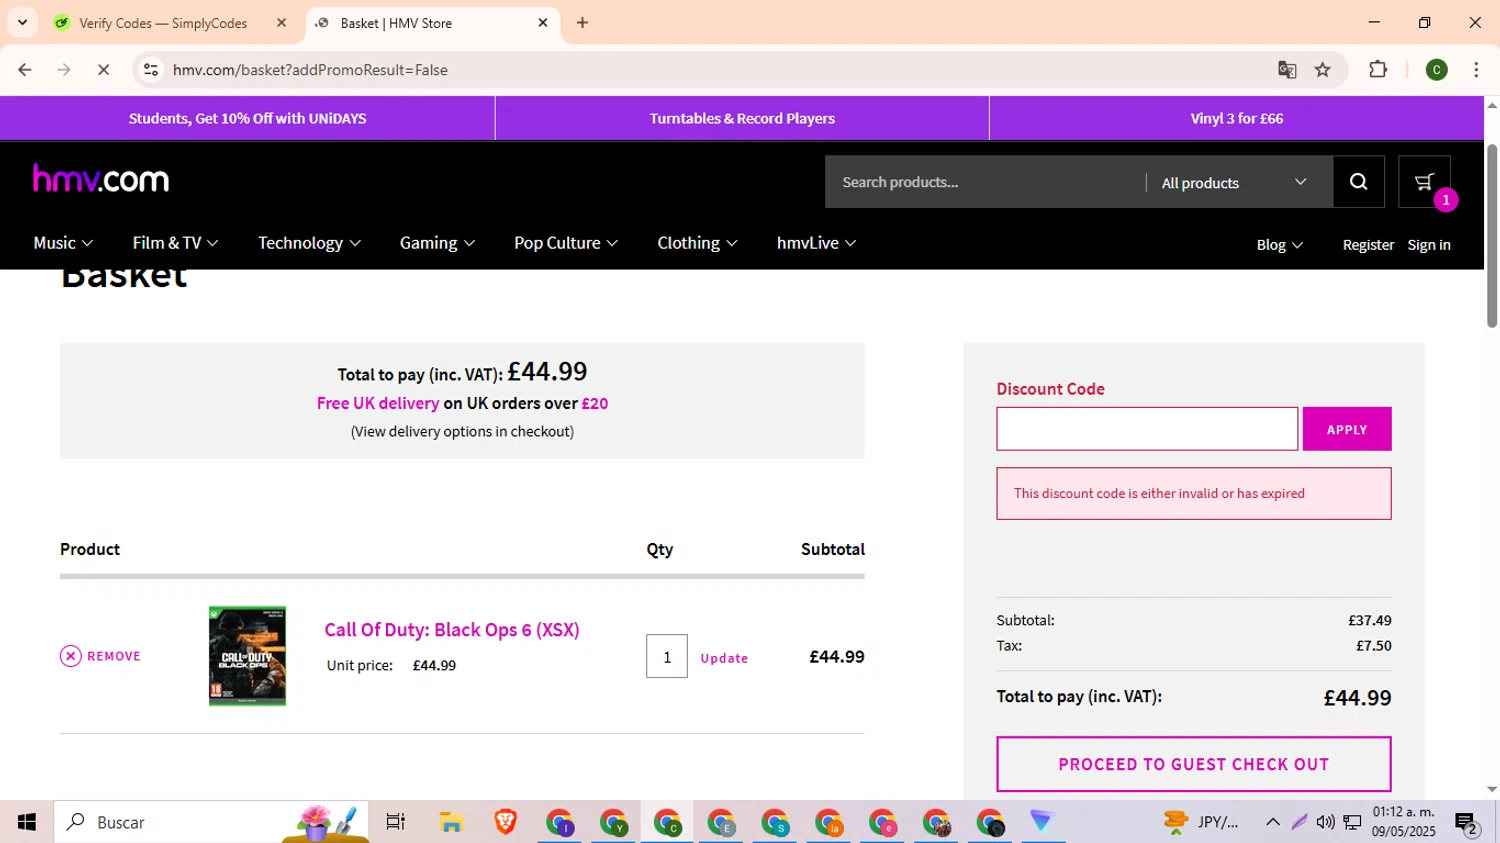Click the Register link

1368,245
